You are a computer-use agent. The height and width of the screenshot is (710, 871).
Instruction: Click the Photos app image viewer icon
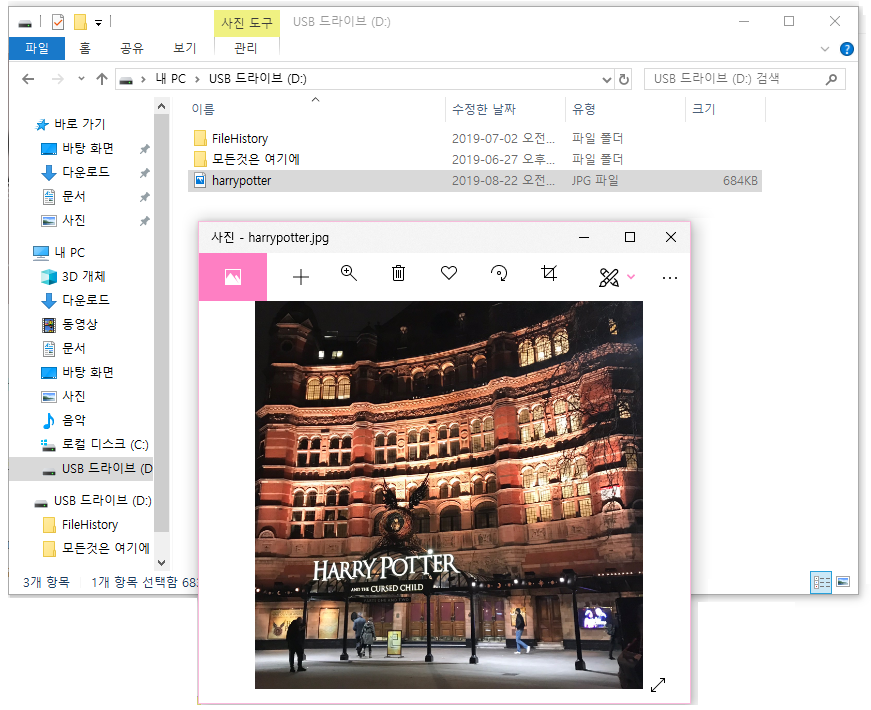pyautogui.click(x=233, y=277)
